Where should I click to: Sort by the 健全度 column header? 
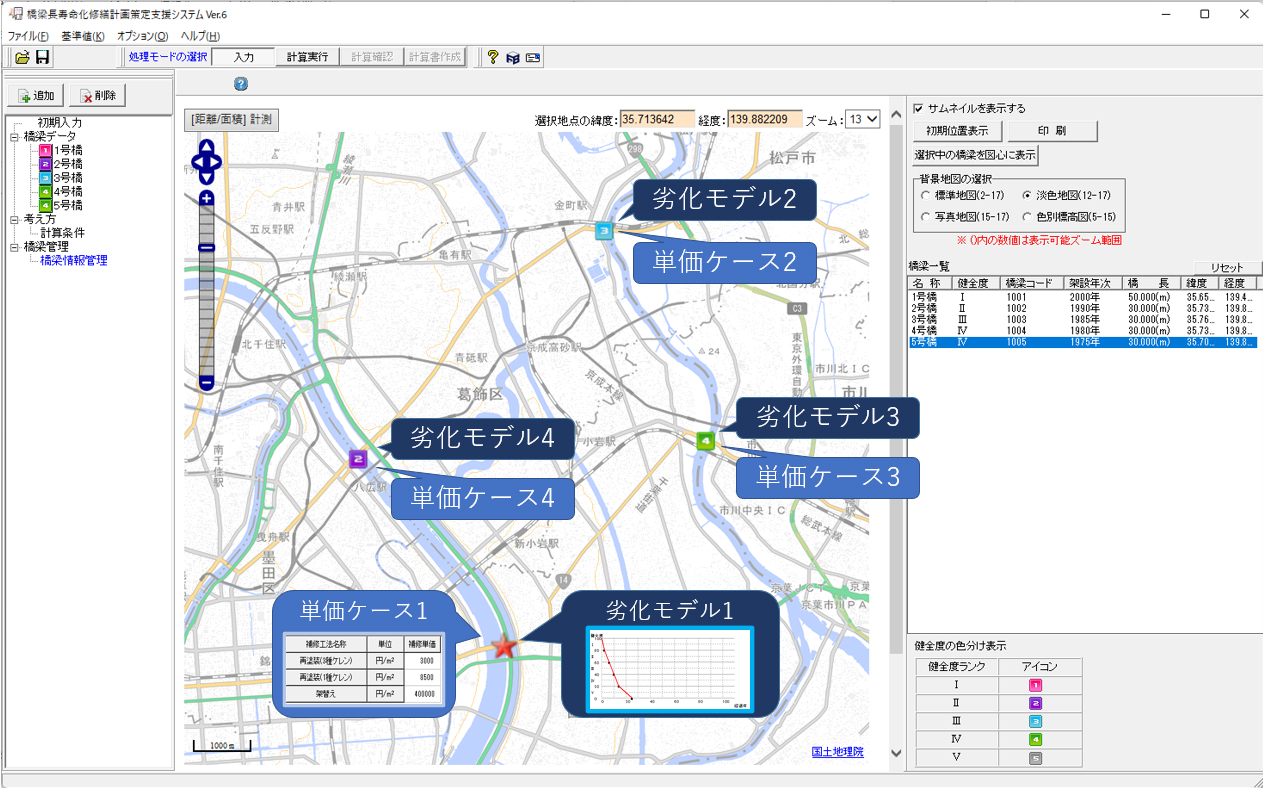pyautogui.click(x=978, y=284)
